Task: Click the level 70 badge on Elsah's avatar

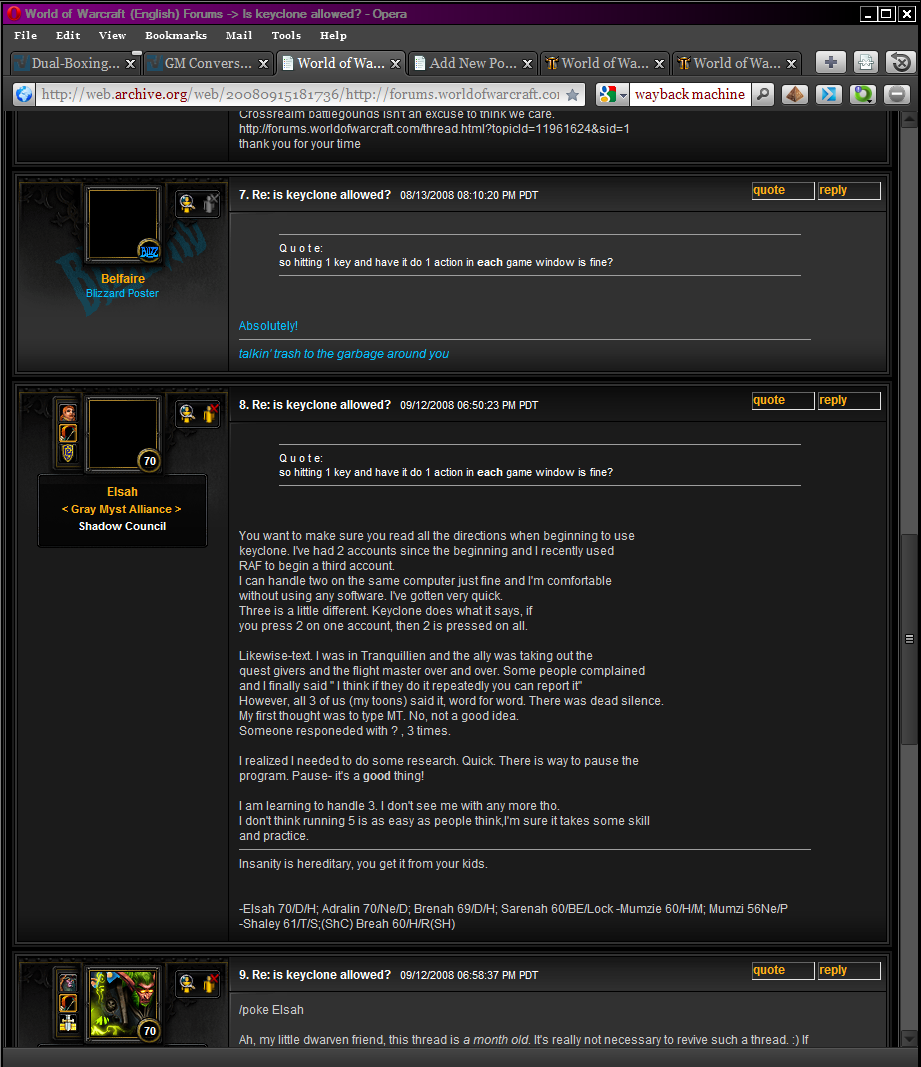Action: pos(149,461)
